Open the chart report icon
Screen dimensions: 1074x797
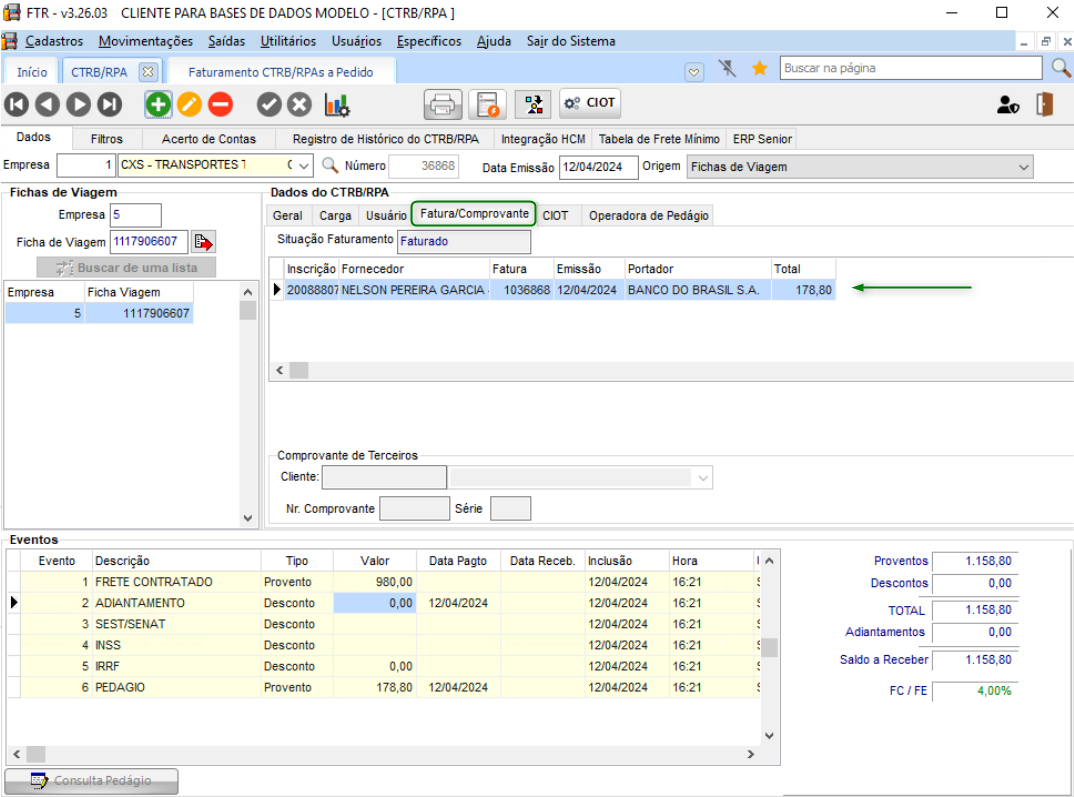click(x=337, y=104)
